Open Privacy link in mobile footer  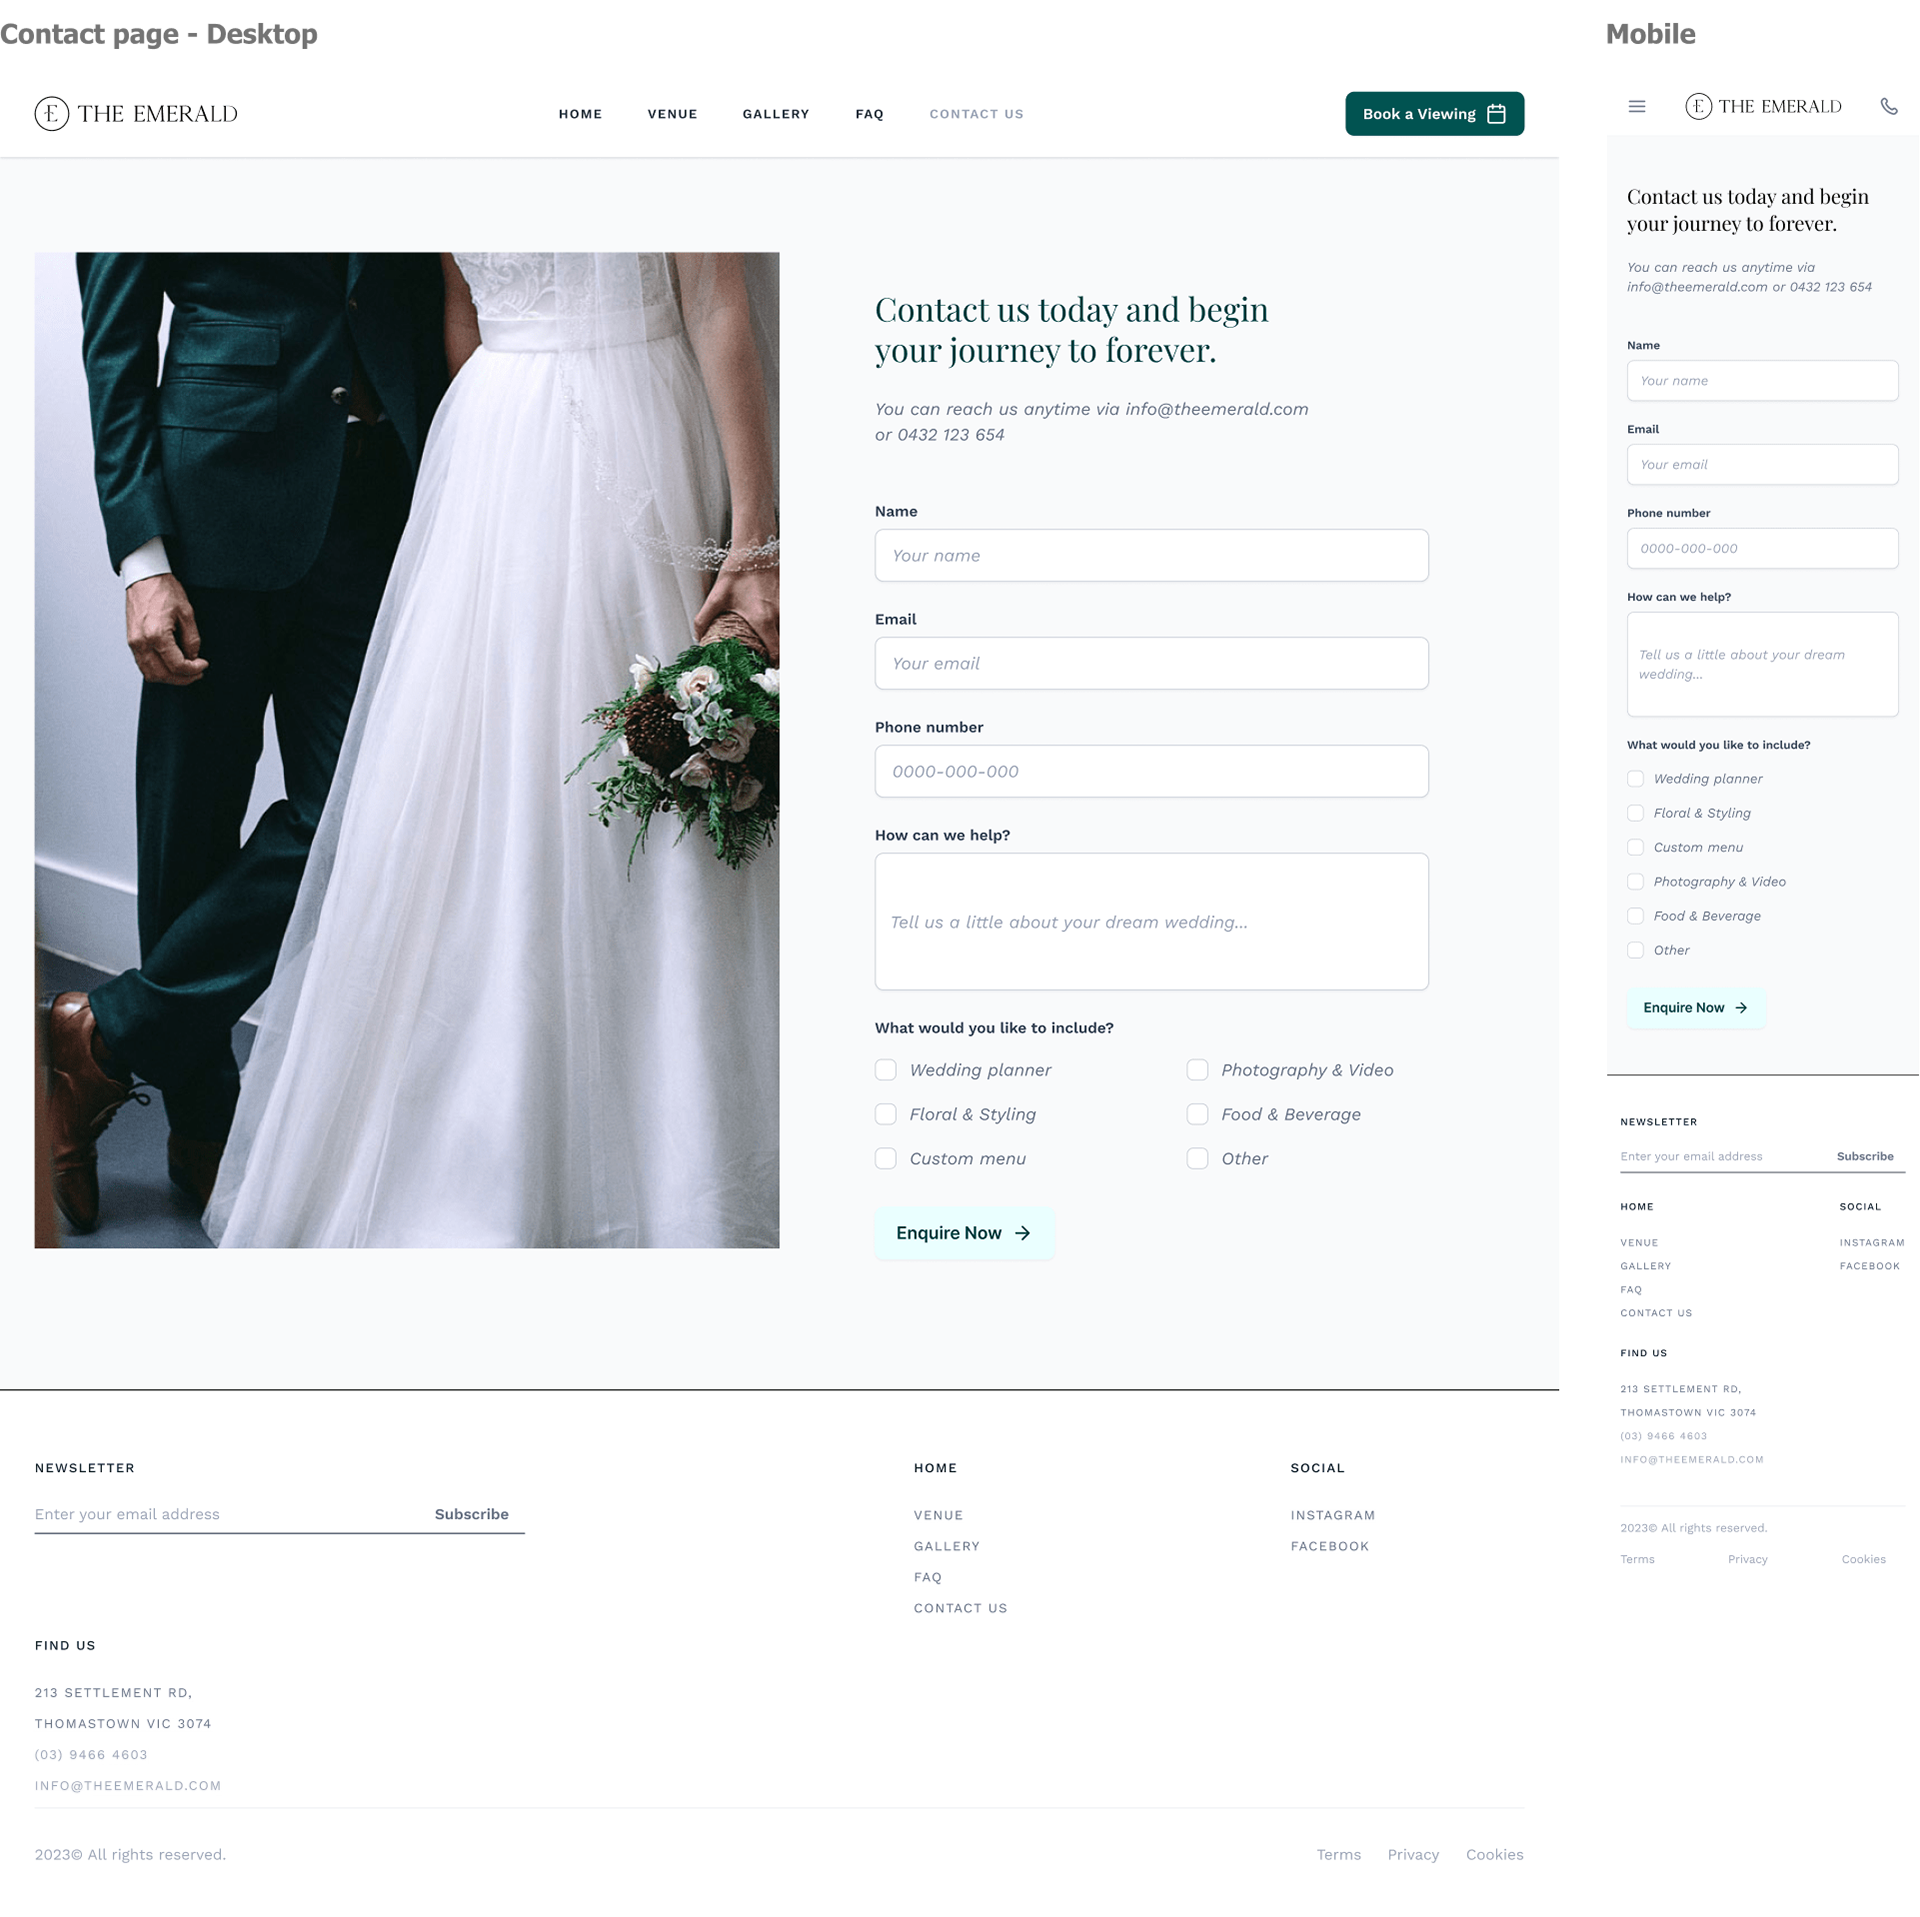(x=1747, y=1560)
